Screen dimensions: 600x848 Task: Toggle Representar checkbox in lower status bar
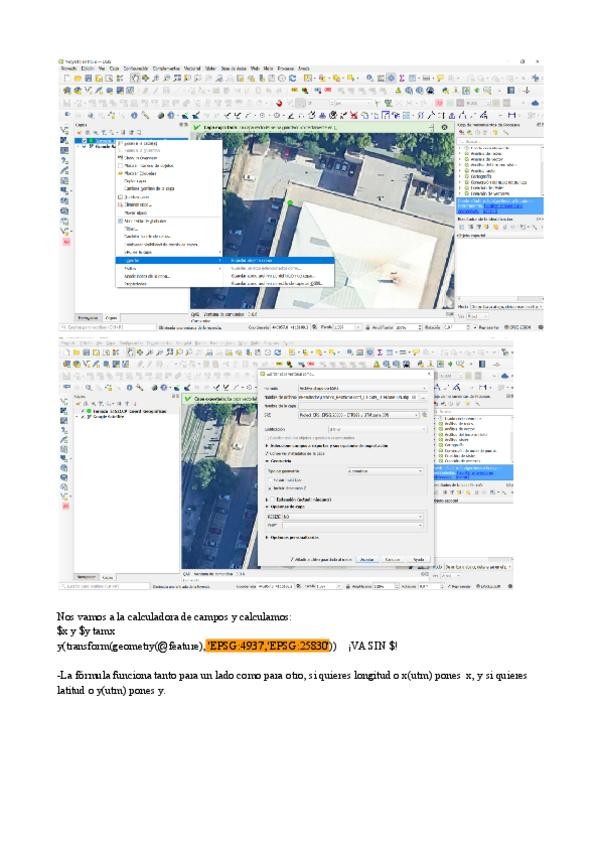[x=448, y=586]
